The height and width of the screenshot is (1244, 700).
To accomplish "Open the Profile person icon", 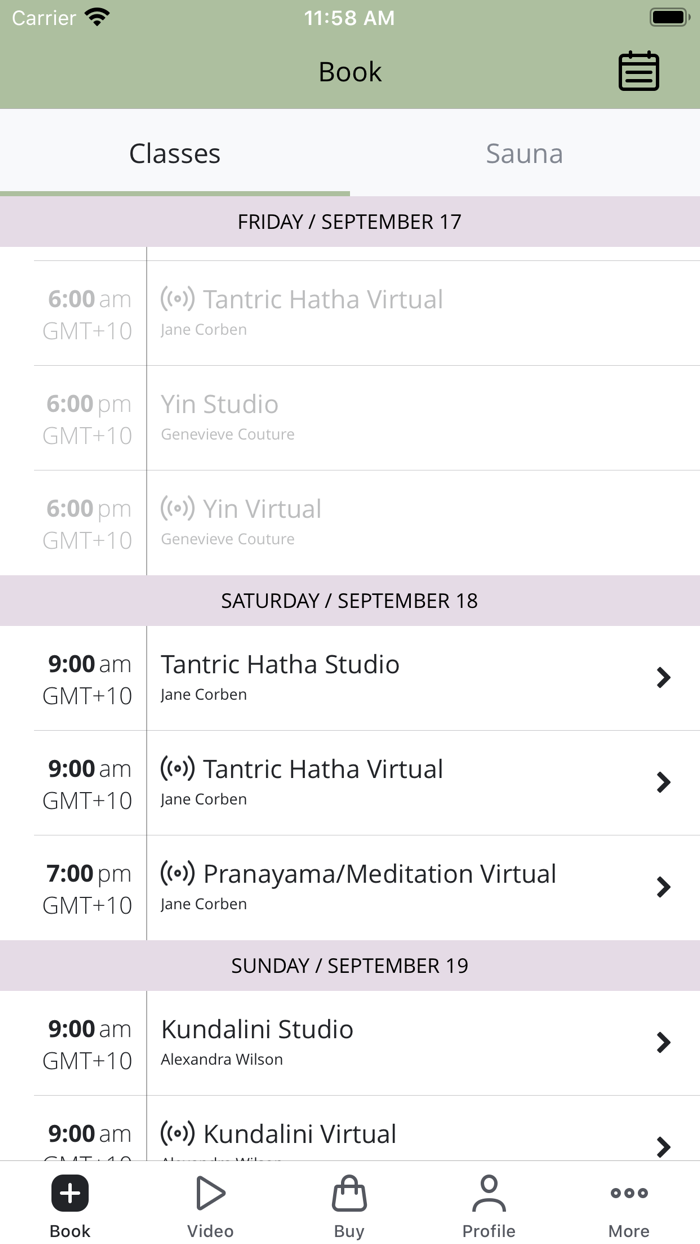I will click(489, 1192).
